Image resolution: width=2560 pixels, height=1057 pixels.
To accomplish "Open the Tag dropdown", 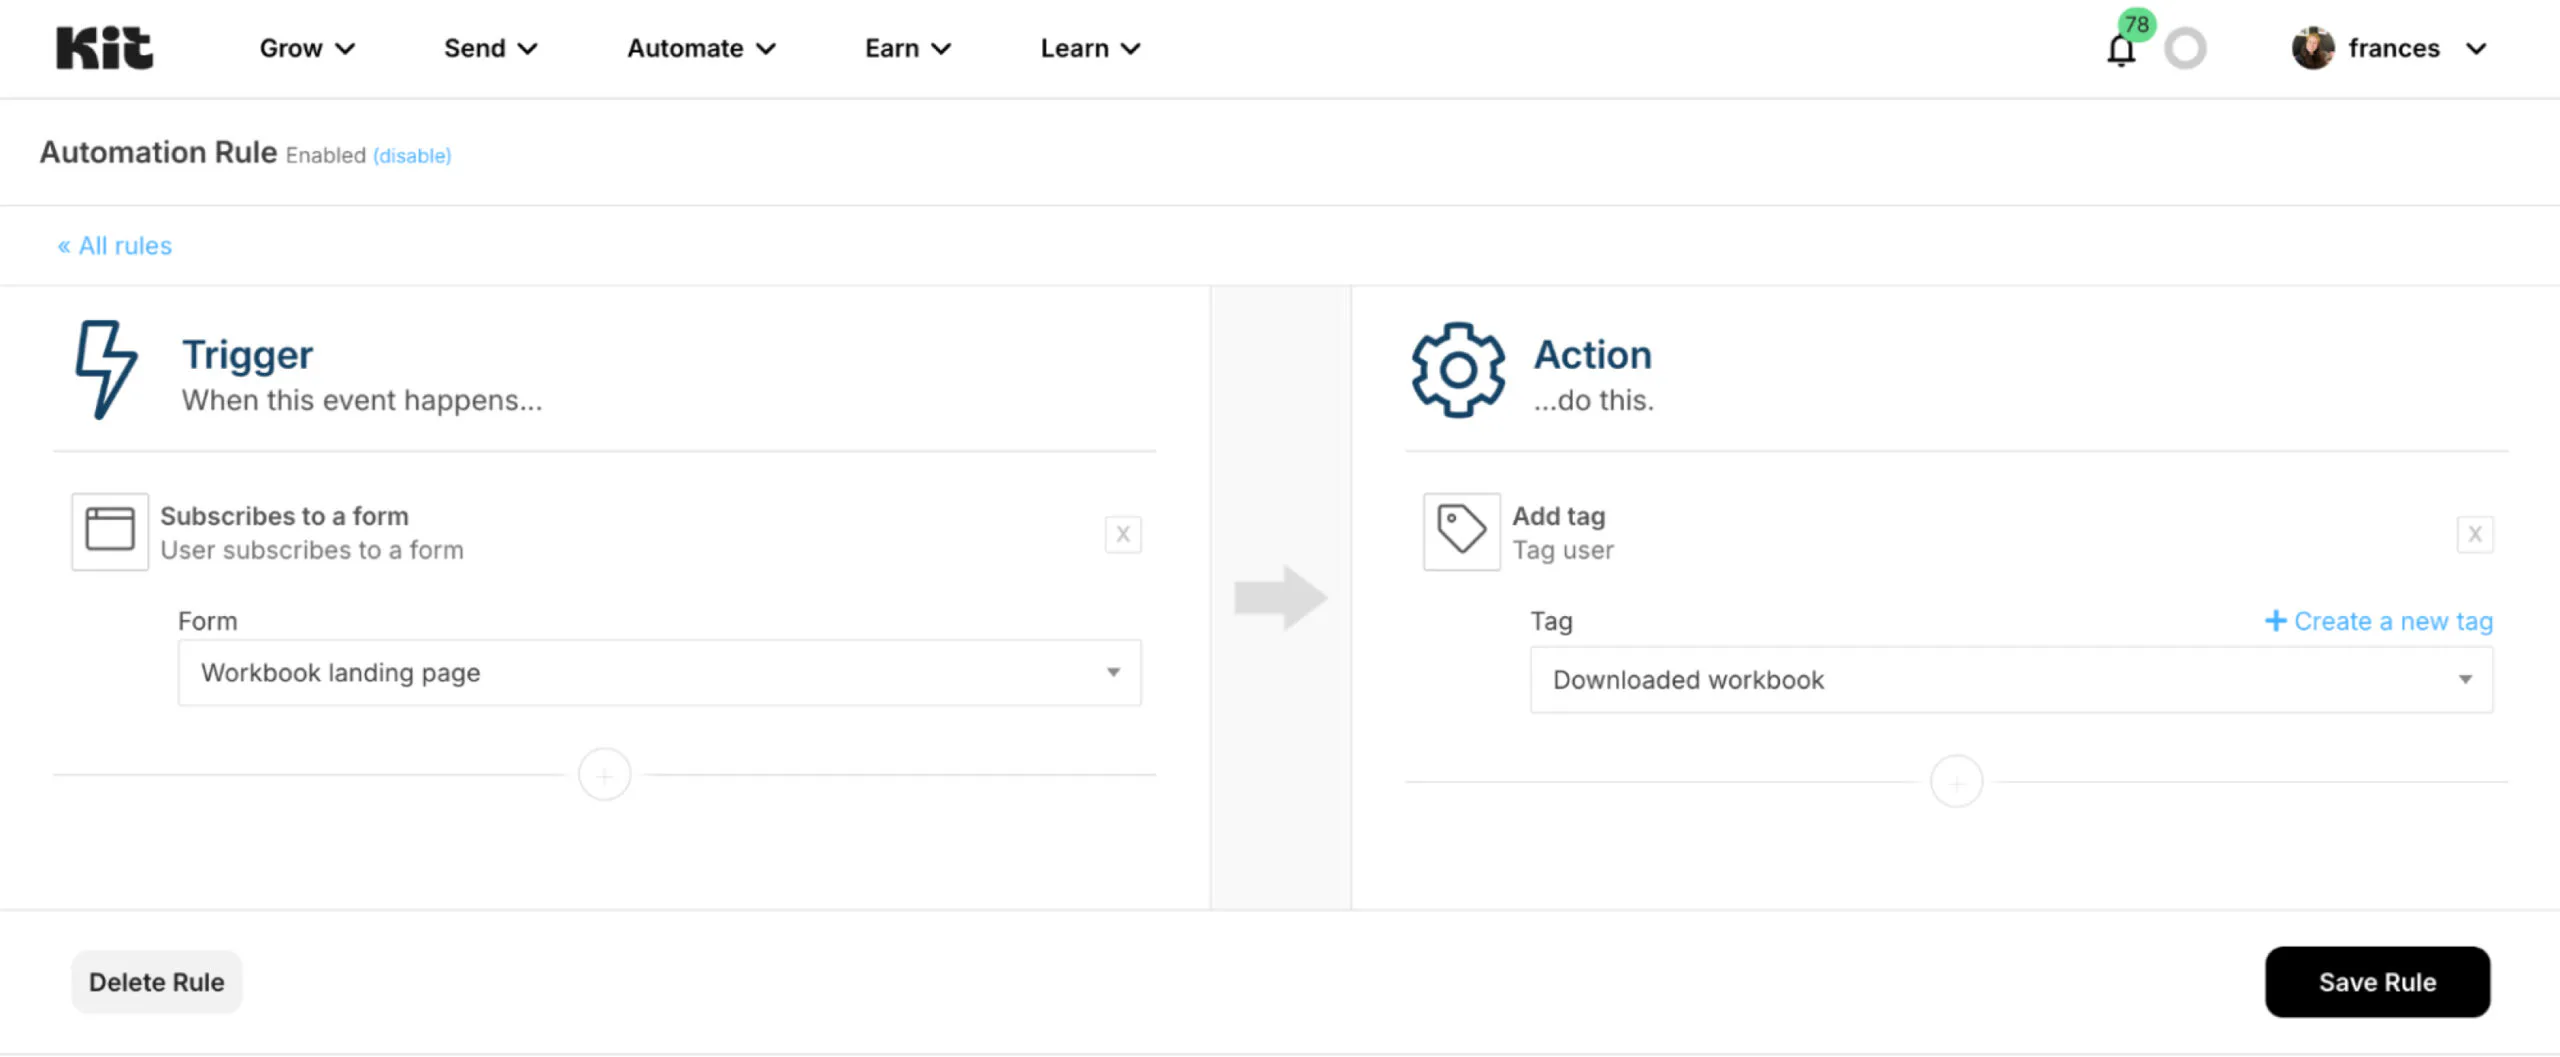I will 2010,680.
